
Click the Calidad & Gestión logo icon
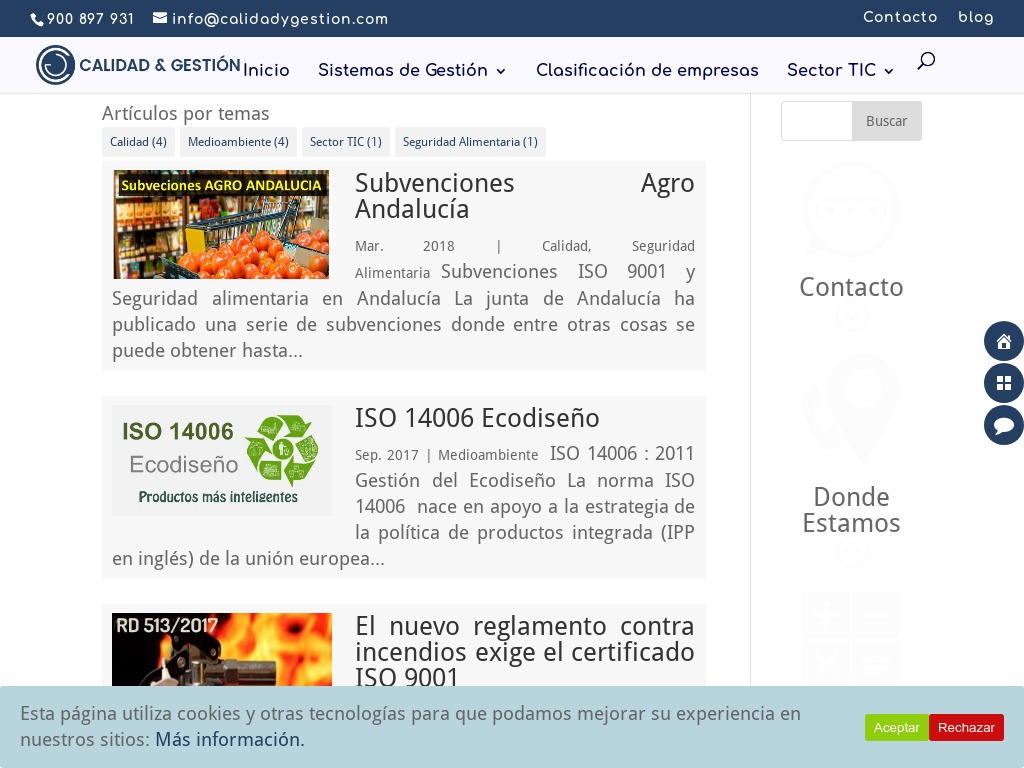[56, 64]
